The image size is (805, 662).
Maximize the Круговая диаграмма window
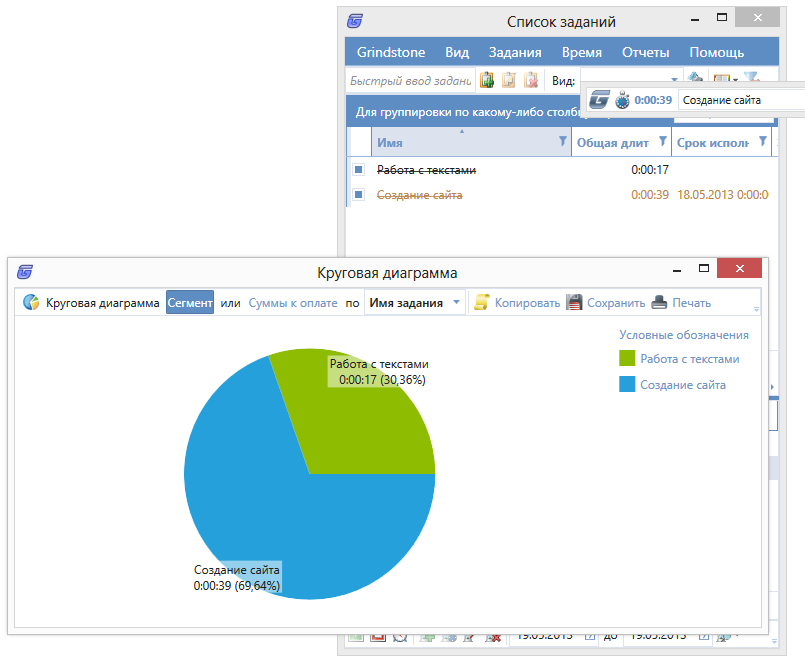pyautogui.click(x=704, y=268)
